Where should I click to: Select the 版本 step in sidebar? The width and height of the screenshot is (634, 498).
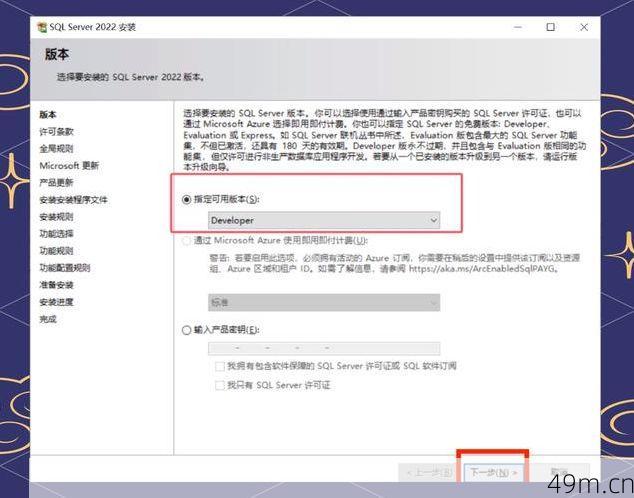click(48, 115)
